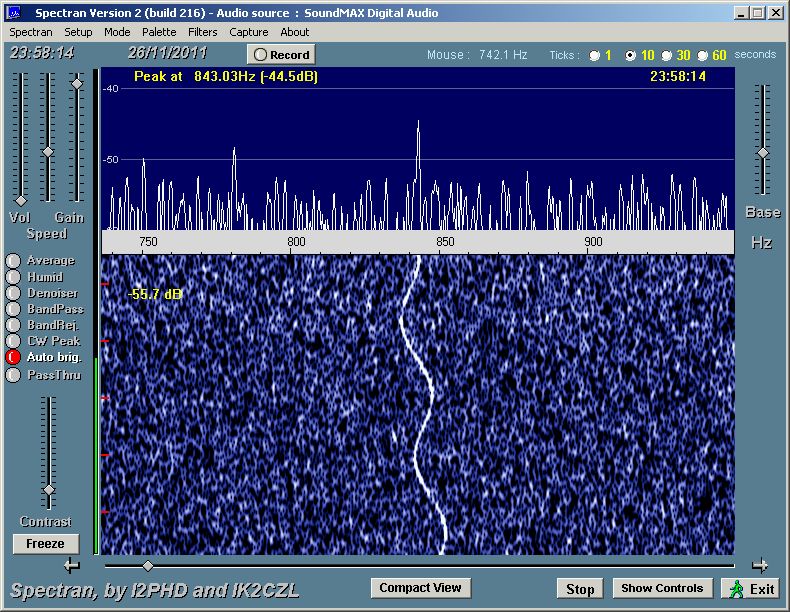Enable the BandPass filter toggle
790x612 pixels.
pyautogui.click(x=13, y=309)
